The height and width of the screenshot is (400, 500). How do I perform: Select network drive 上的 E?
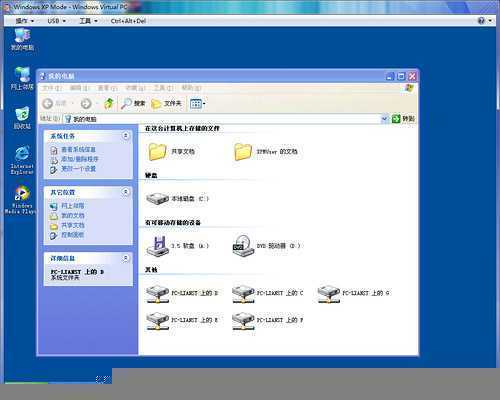click(182, 320)
